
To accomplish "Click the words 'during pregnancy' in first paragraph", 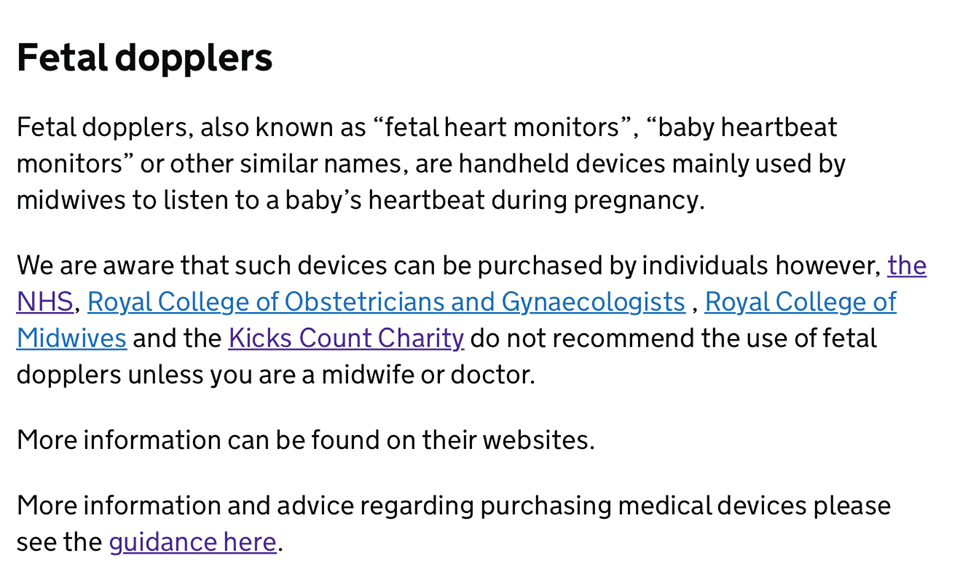I will click(x=598, y=200).
